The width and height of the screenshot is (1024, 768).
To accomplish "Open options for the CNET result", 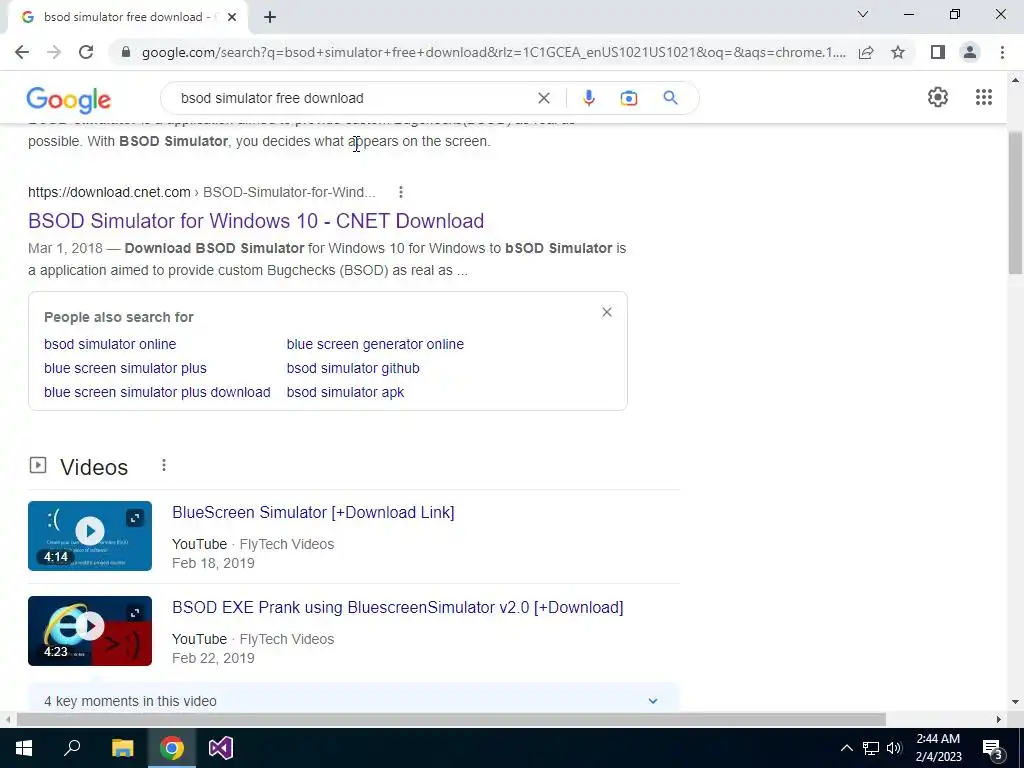I will [x=400, y=192].
